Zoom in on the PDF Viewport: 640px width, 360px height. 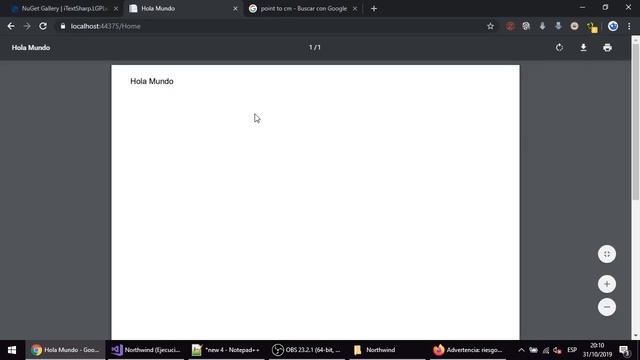607,284
